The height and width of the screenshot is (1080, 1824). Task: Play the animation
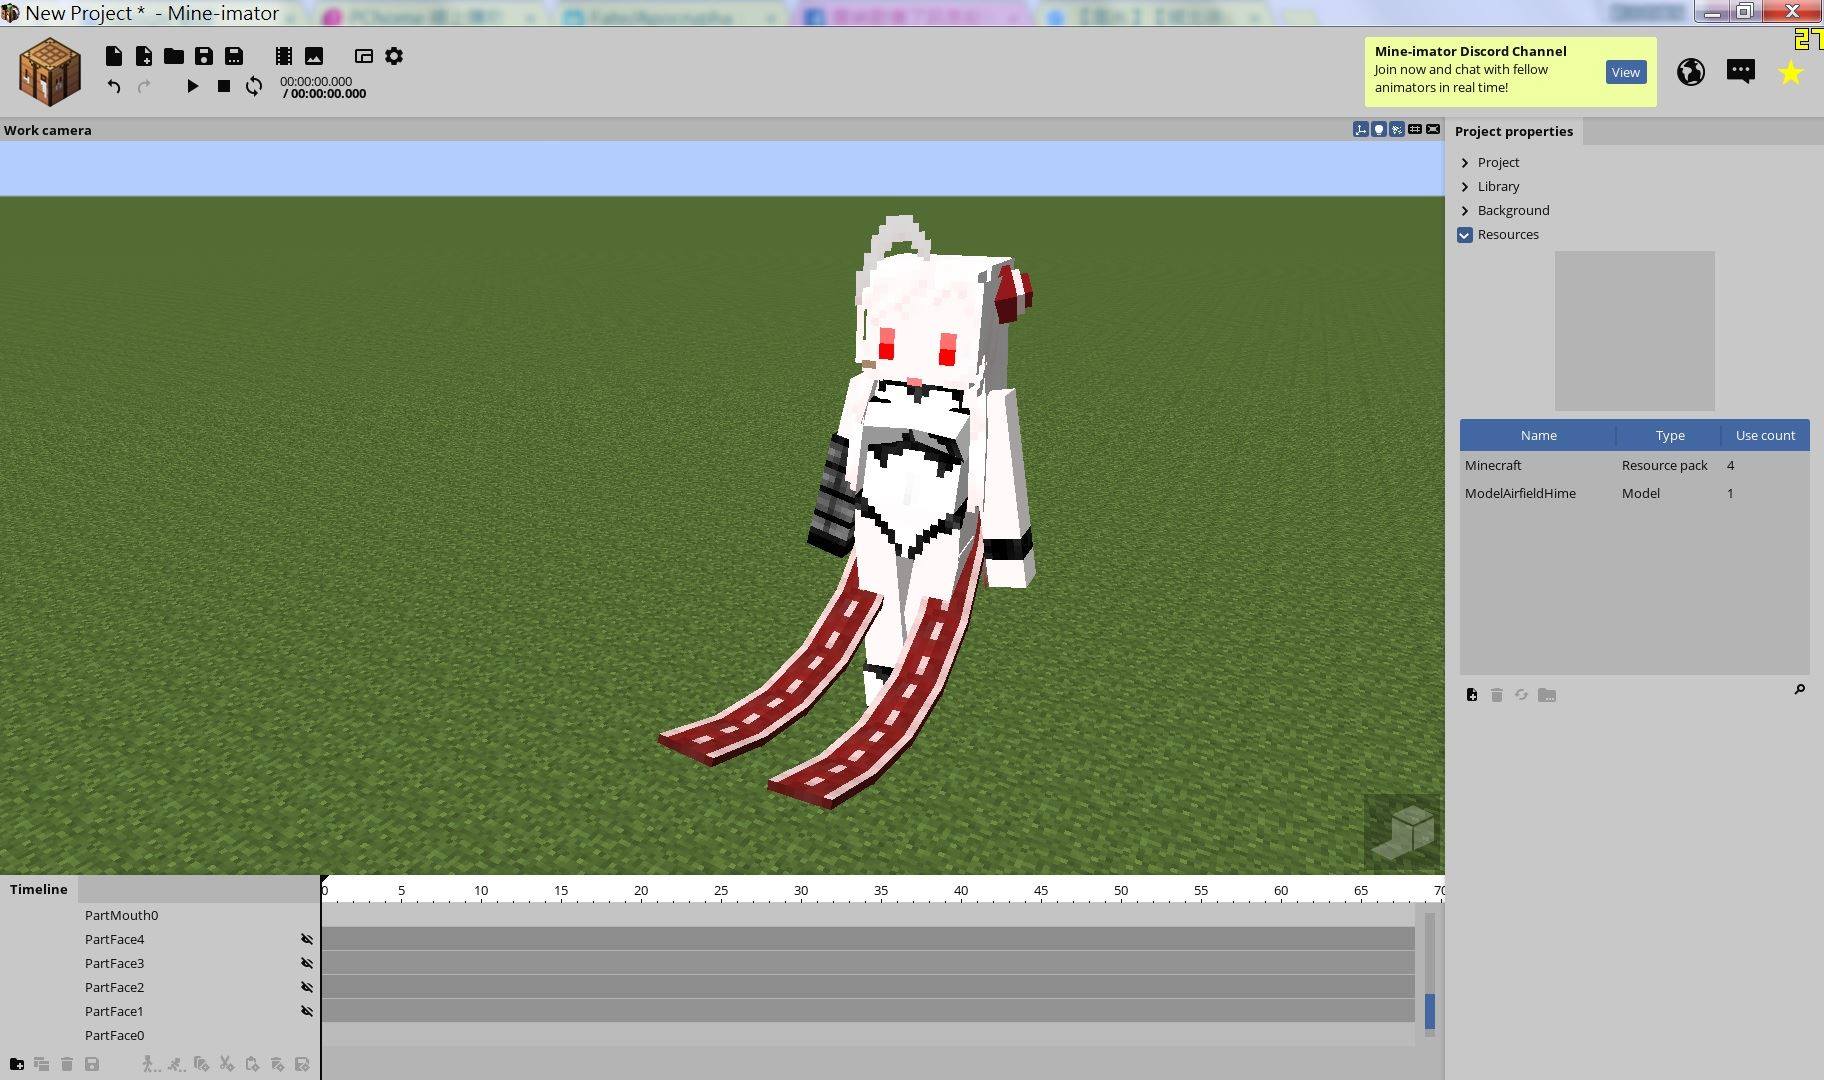(193, 86)
